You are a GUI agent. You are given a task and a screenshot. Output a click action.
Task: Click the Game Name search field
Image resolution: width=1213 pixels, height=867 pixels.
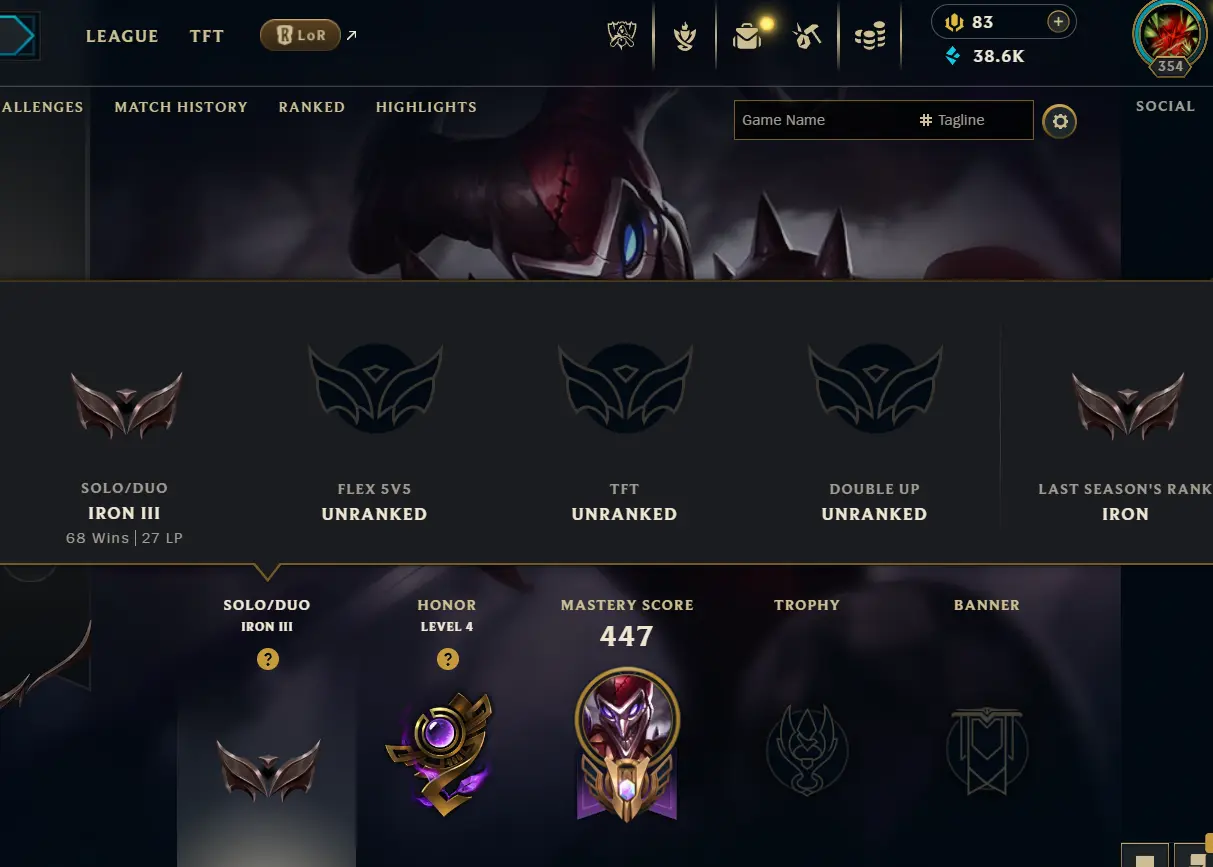[x=824, y=120]
